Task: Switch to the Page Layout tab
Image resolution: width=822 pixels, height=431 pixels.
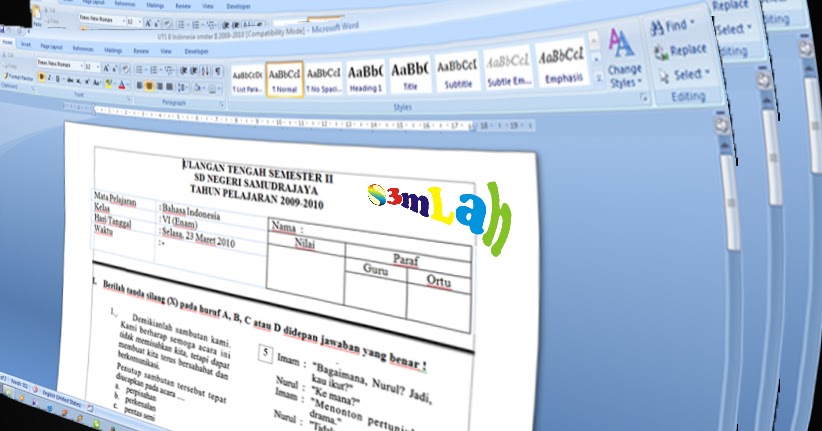Action: pyautogui.click(x=51, y=47)
